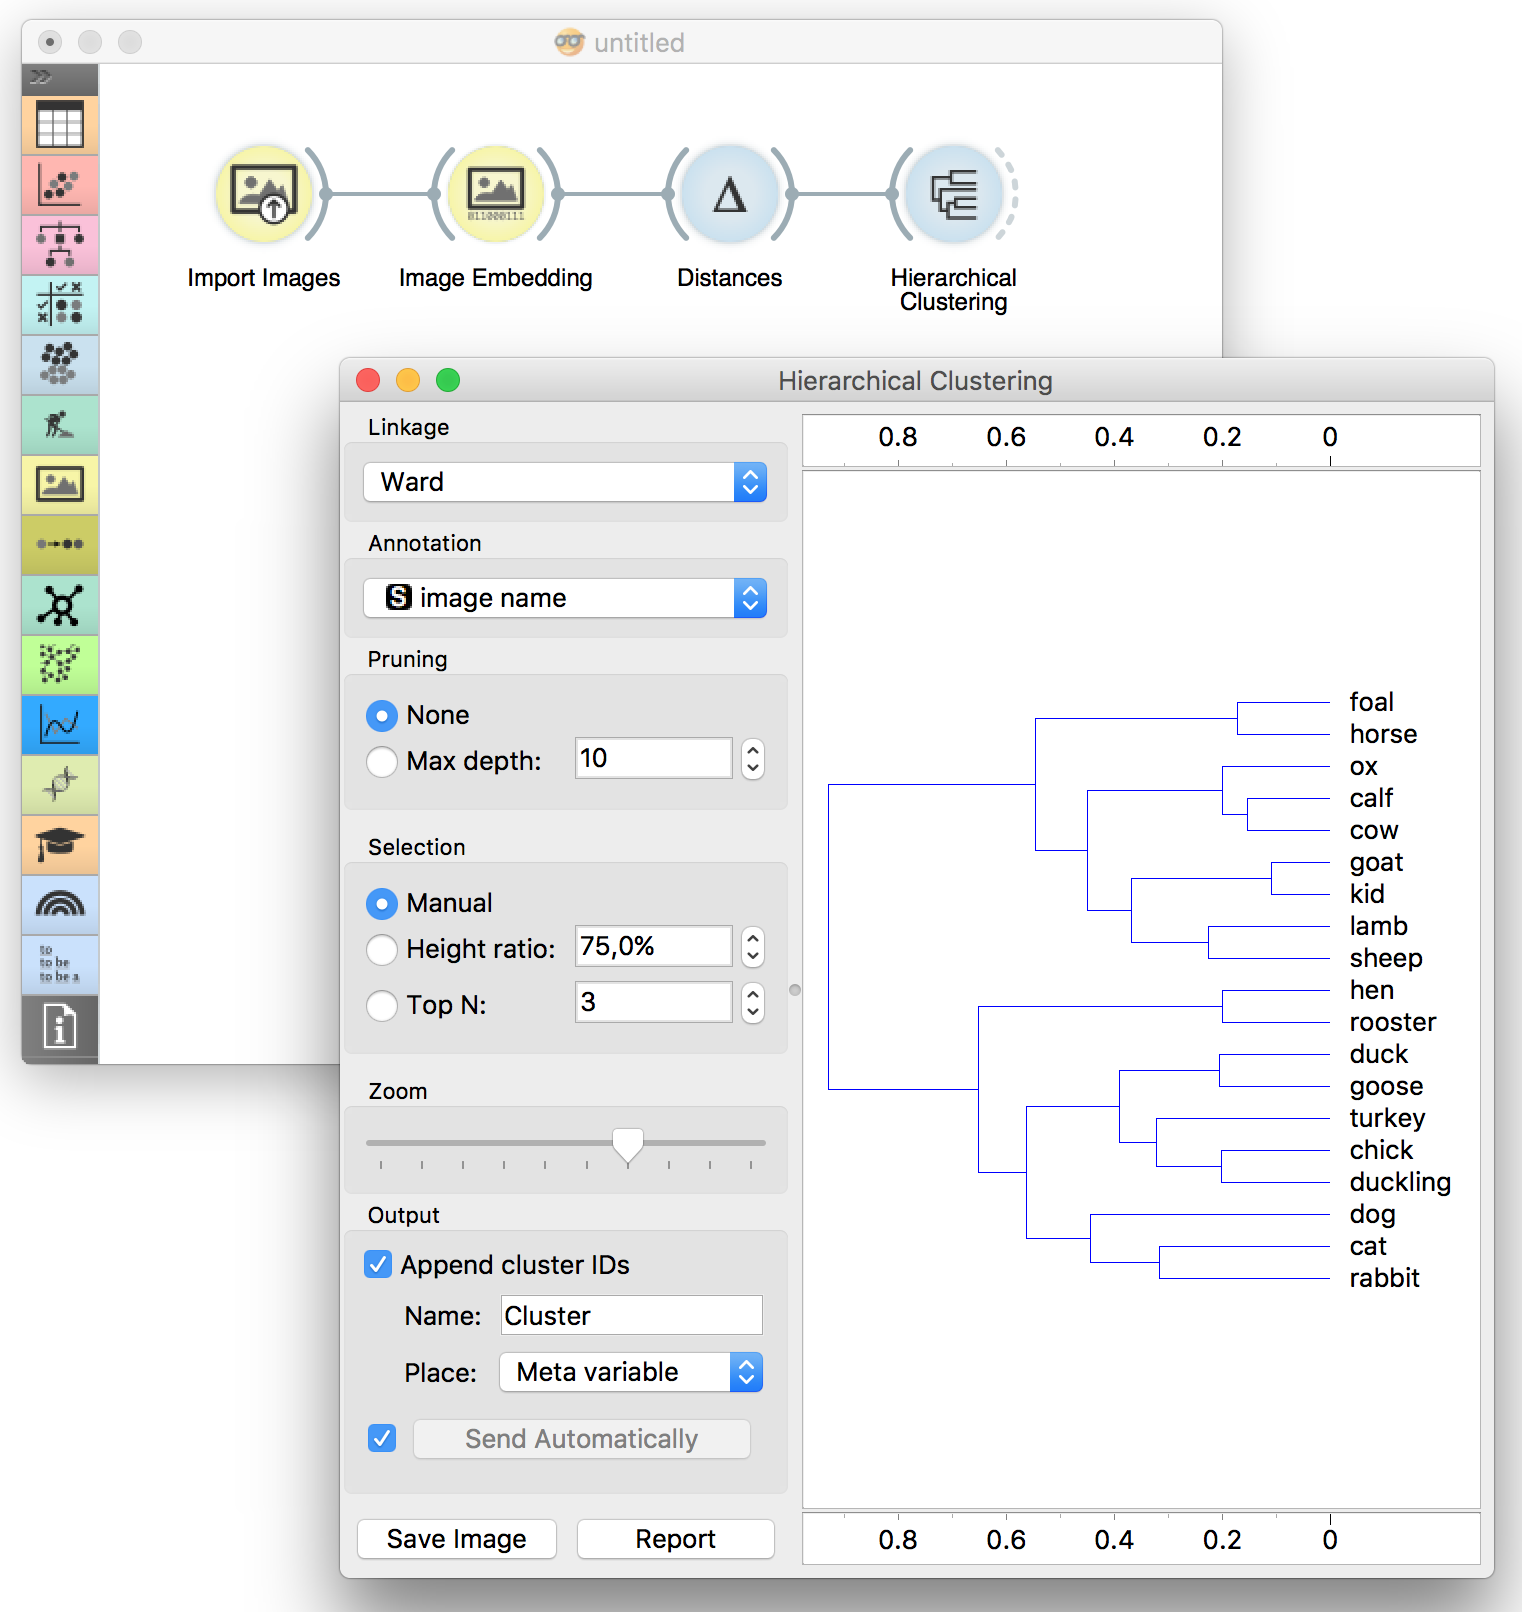The height and width of the screenshot is (1612, 1522).
Task: Open the Place dropdown showing Meta variable
Action: (631, 1372)
